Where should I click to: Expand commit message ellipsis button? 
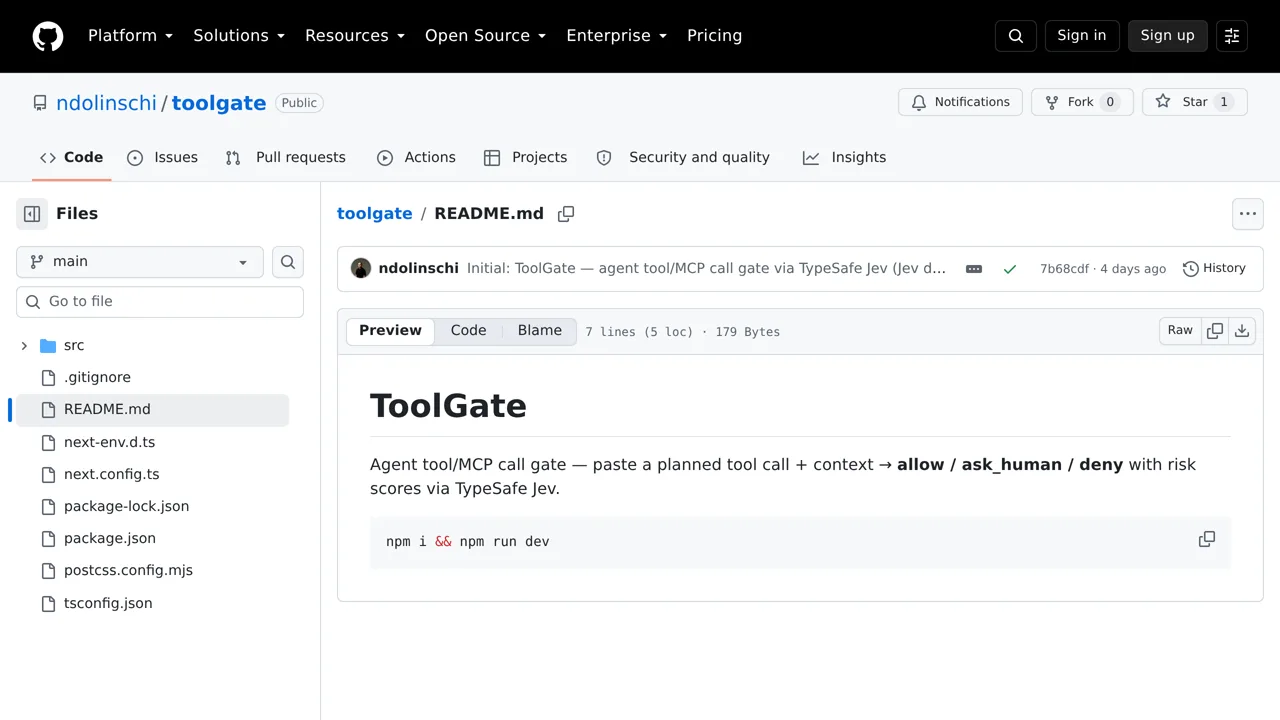[x=974, y=269]
